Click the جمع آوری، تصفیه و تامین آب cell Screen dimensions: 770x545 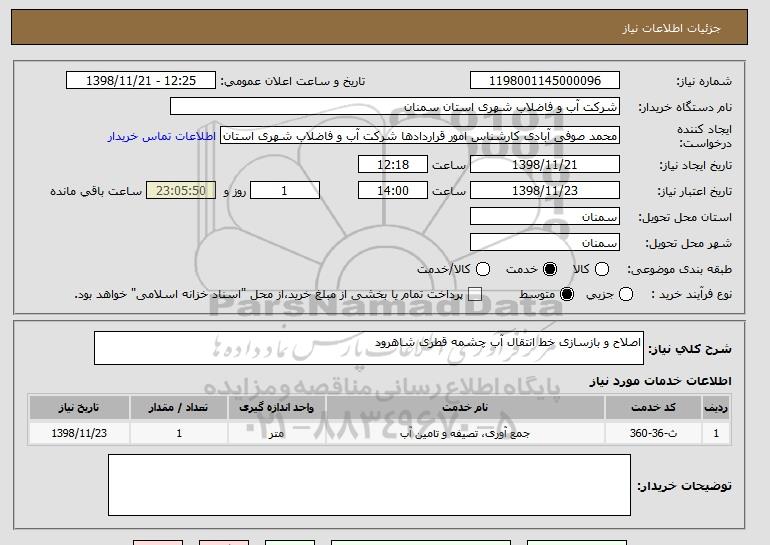click(465, 433)
